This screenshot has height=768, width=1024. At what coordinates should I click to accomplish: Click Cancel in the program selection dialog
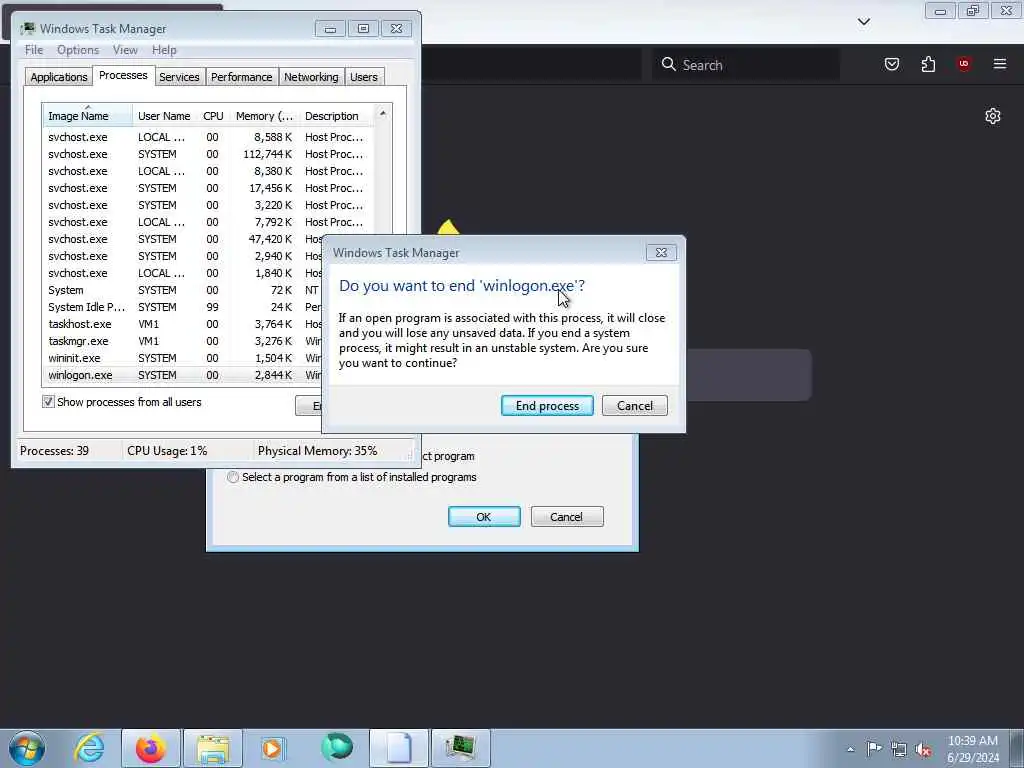pyautogui.click(x=567, y=517)
